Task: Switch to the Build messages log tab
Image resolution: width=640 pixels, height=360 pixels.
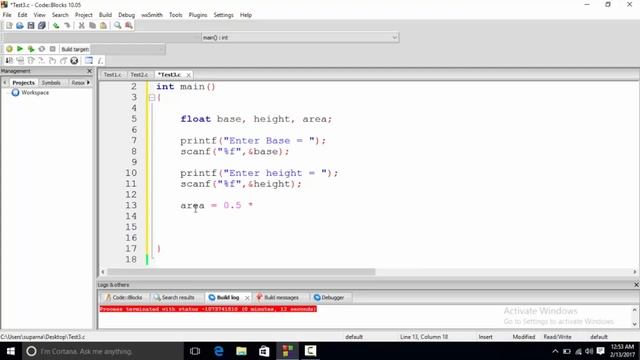Action: click(278, 298)
